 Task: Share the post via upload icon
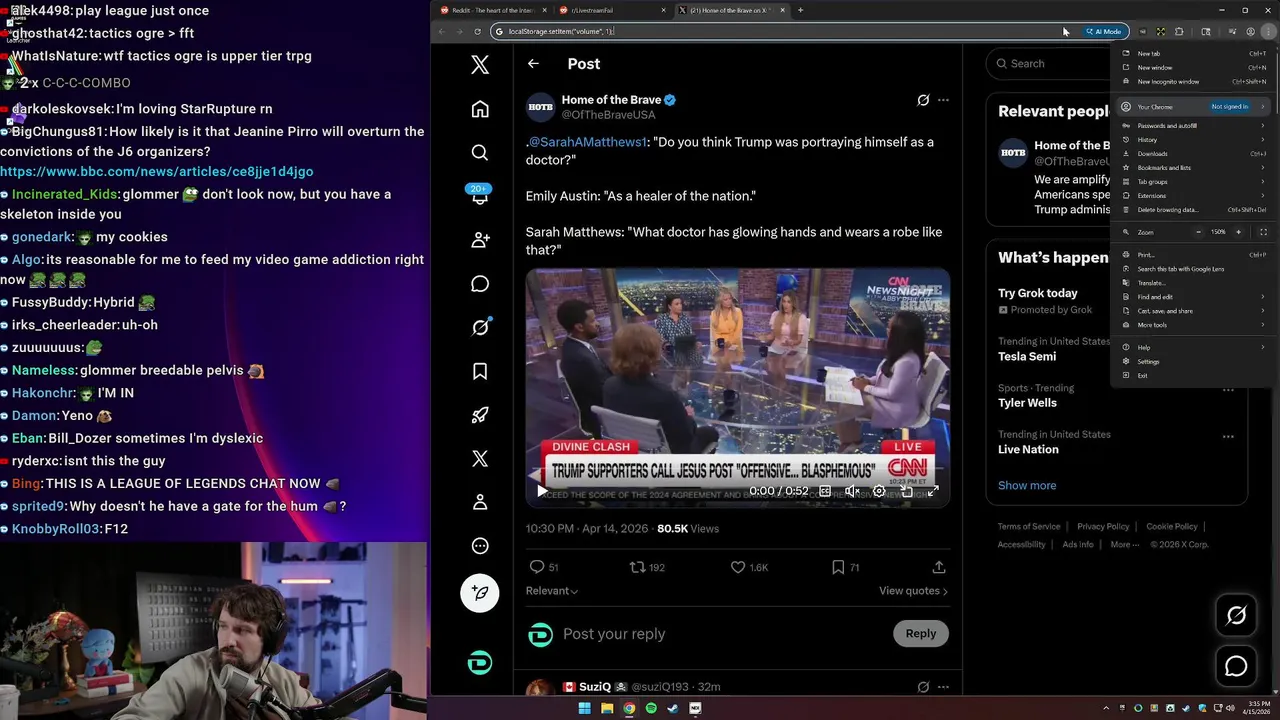coord(939,567)
